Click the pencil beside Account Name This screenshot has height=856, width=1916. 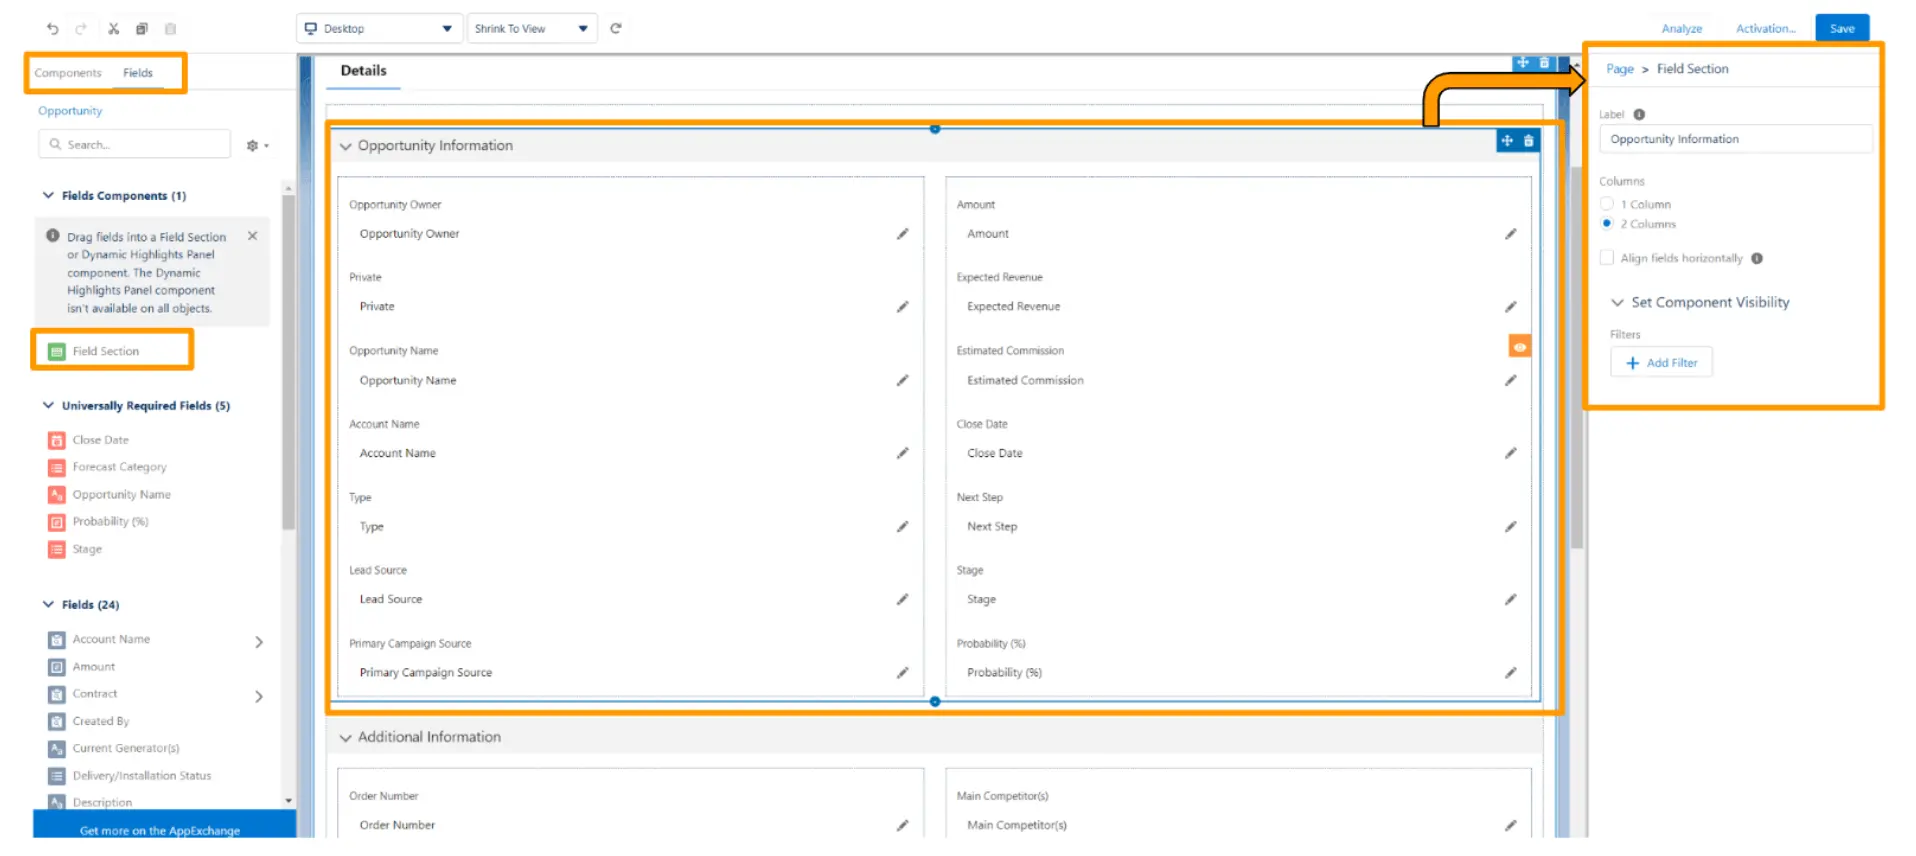click(902, 453)
